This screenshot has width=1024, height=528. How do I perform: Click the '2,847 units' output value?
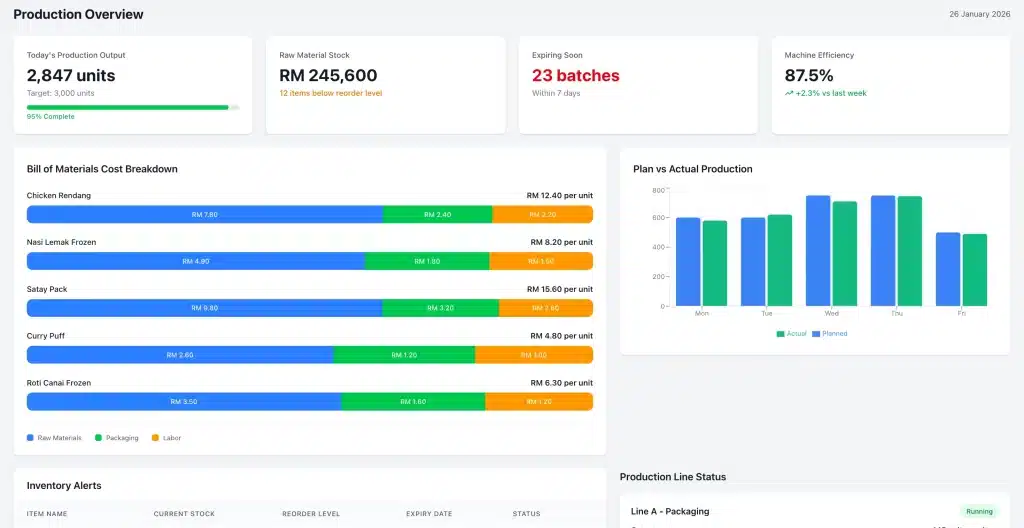coord(71,76)
